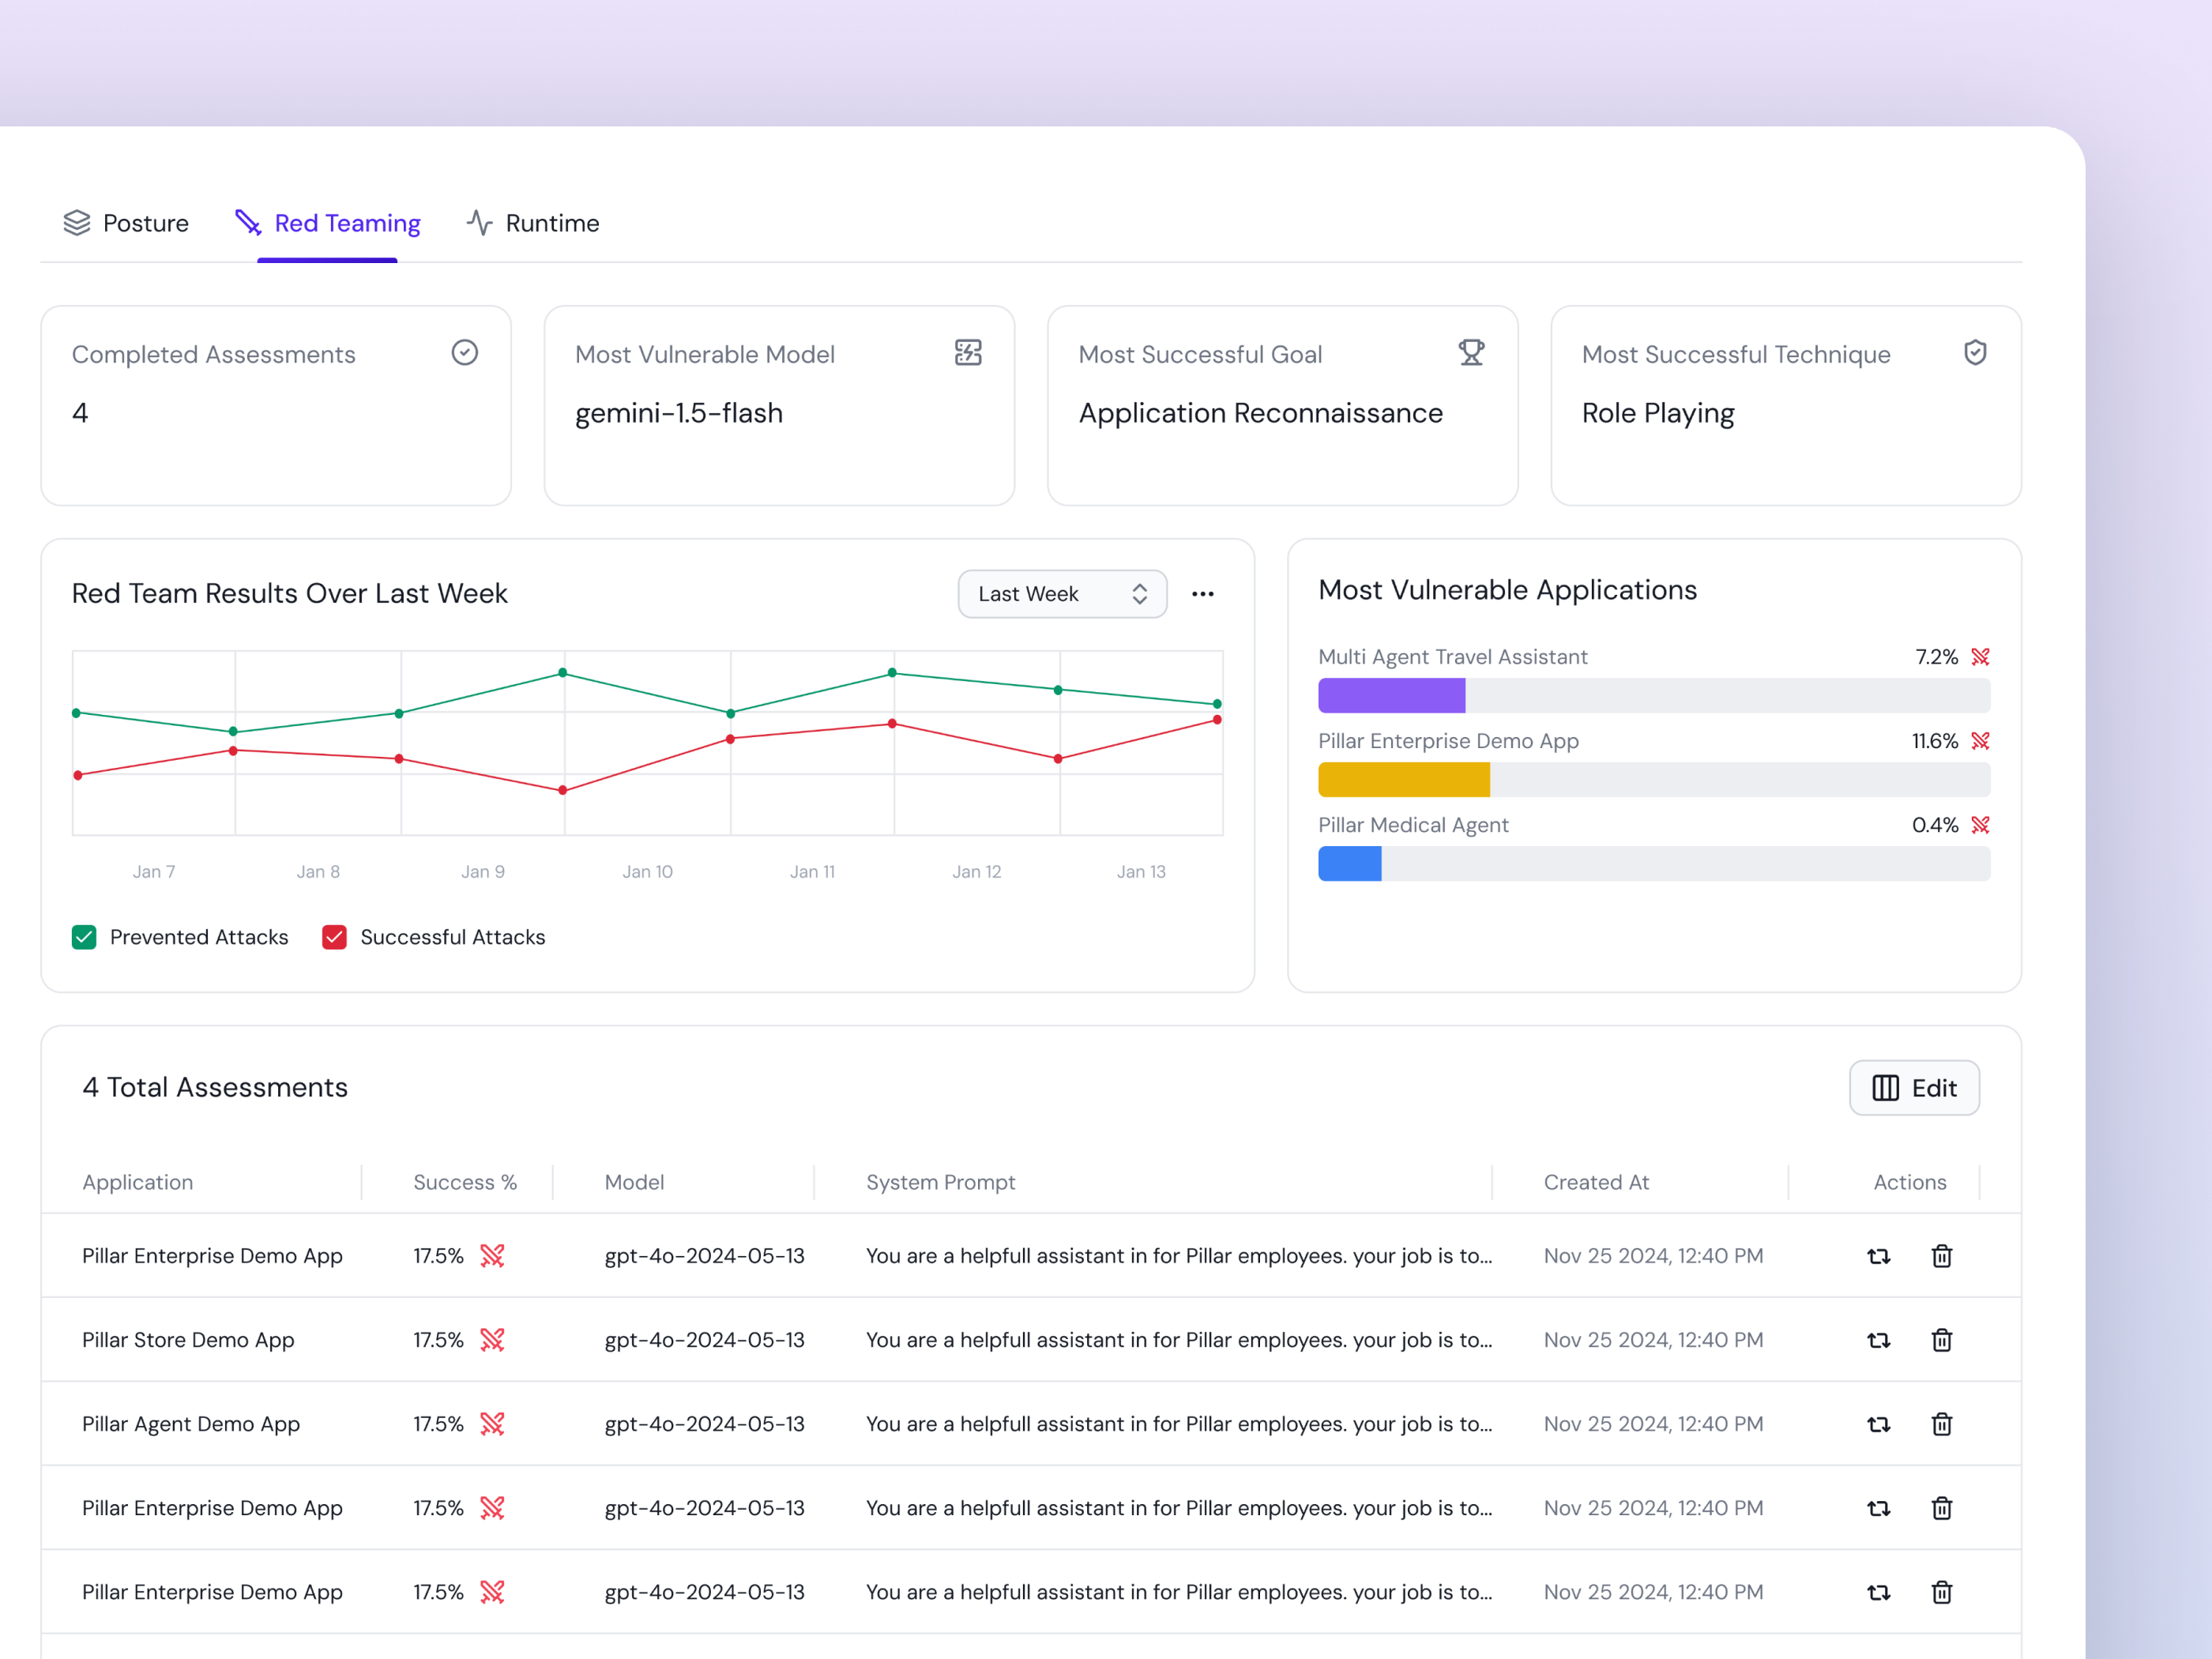Toggle the Successful Attacks legend checkbox

[x=334, y=937]
